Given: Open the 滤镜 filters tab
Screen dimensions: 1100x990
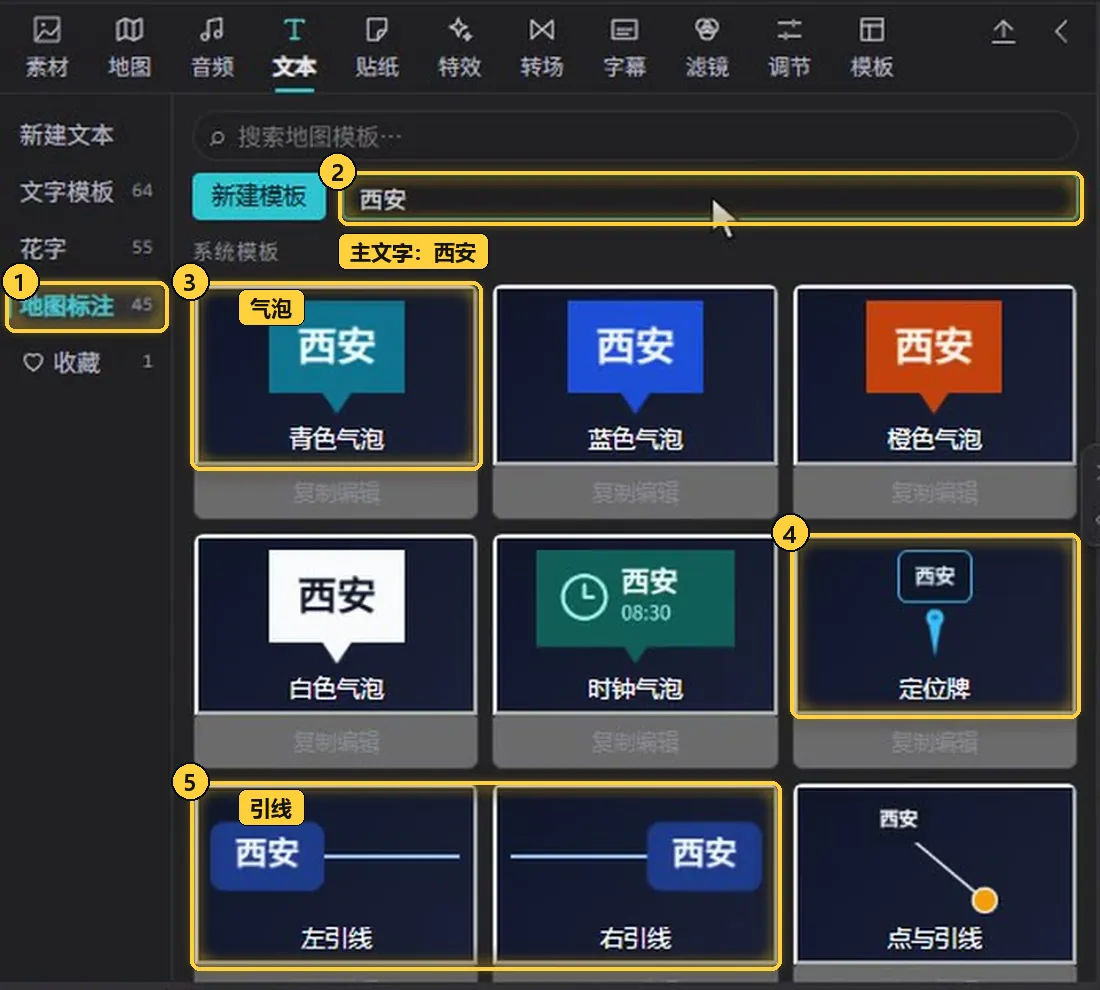Looking at the screenshot, I should click(706, 47).
